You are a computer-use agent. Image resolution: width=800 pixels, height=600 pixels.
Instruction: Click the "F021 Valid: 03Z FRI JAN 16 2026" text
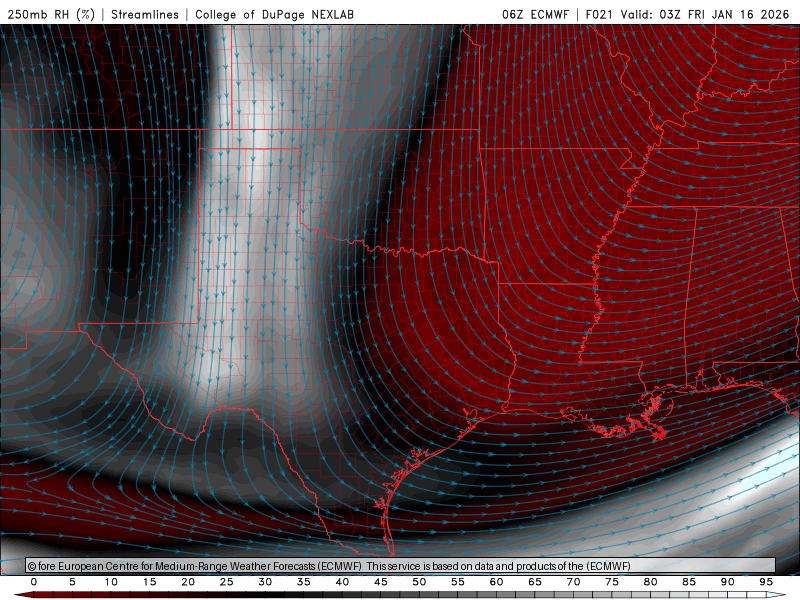[687, 14]
